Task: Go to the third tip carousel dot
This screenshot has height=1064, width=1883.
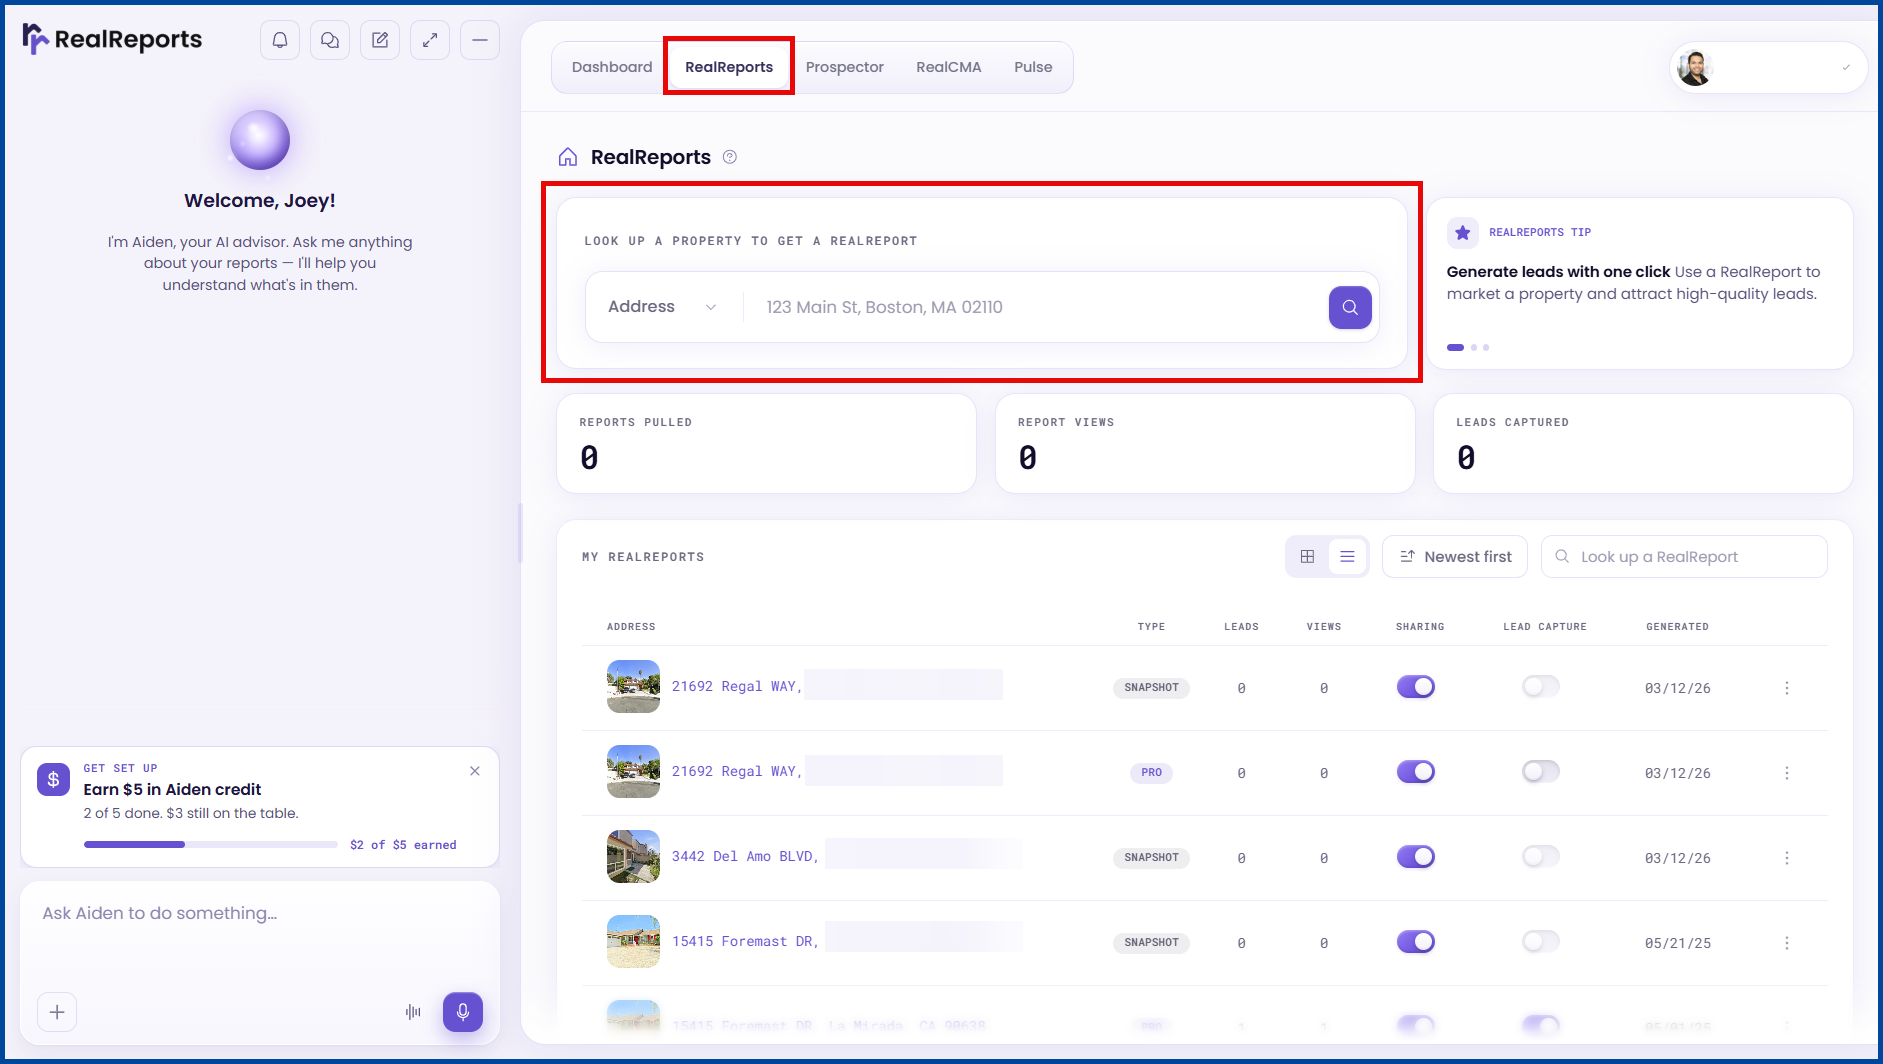Action: (x=1486, y=348)
